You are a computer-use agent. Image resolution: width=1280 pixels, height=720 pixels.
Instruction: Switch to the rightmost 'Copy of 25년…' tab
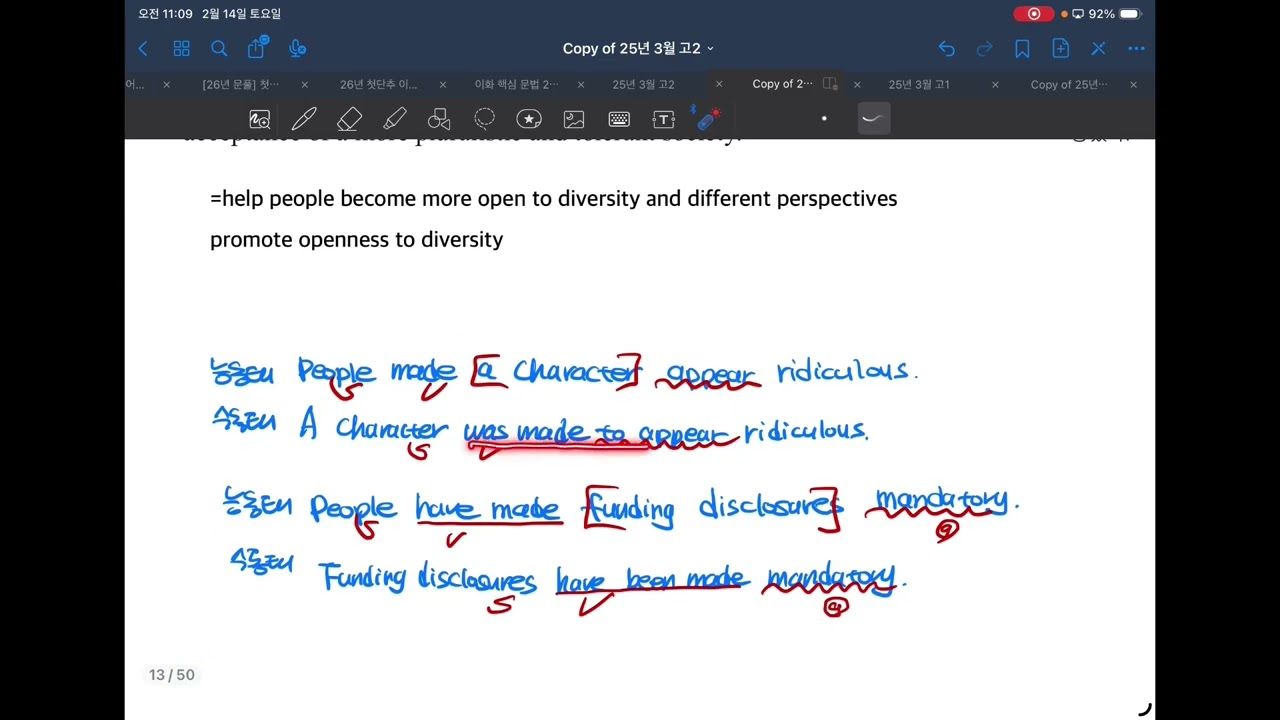coord(1070,85)
